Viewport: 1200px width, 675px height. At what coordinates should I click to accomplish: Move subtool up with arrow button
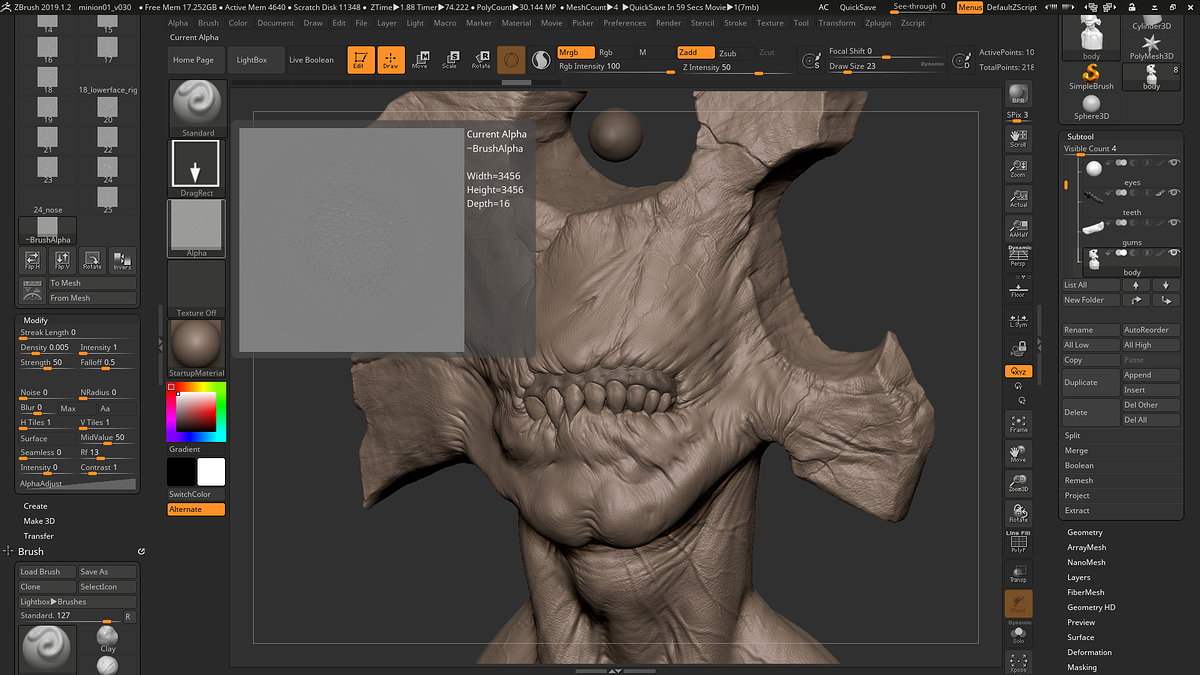[1136, 285]
